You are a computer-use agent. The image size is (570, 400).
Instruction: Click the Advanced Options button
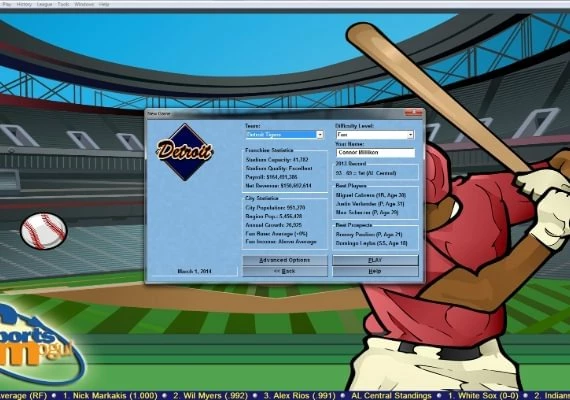[285, 260]
